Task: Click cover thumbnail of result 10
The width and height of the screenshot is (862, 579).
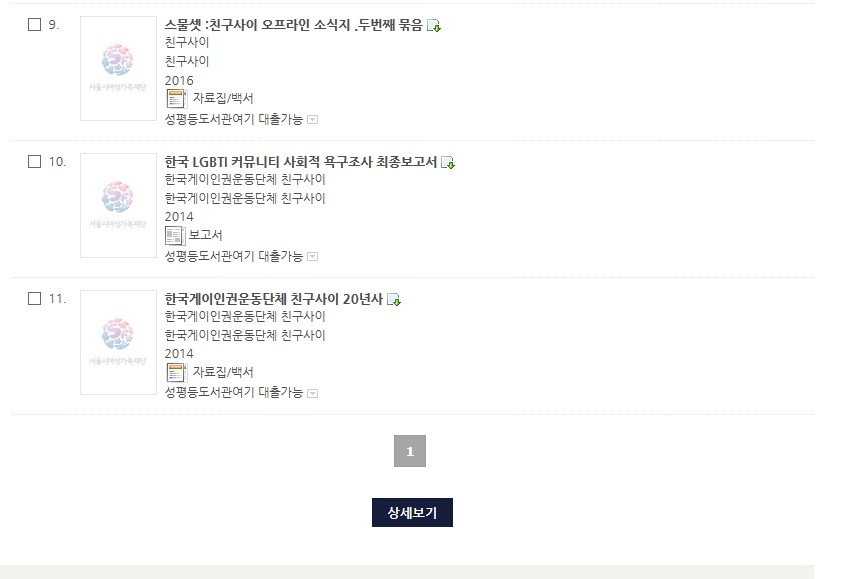Action: click(118, 205)
